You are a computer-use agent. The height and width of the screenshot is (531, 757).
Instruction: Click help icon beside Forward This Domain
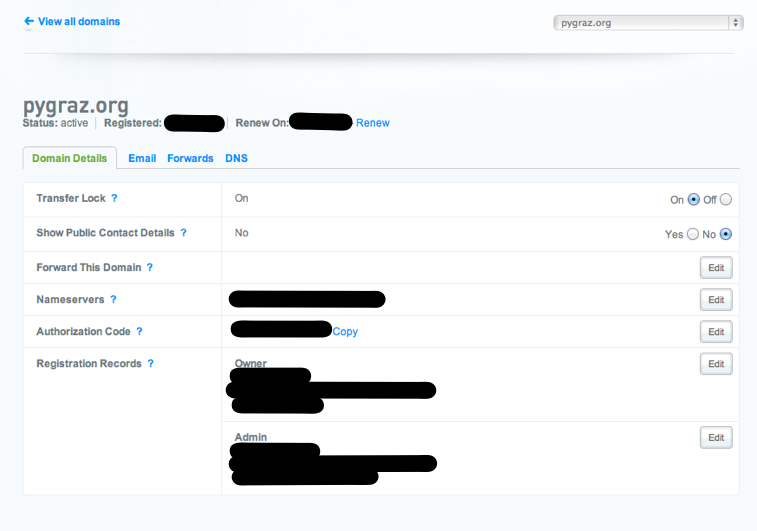coord(150,267)
